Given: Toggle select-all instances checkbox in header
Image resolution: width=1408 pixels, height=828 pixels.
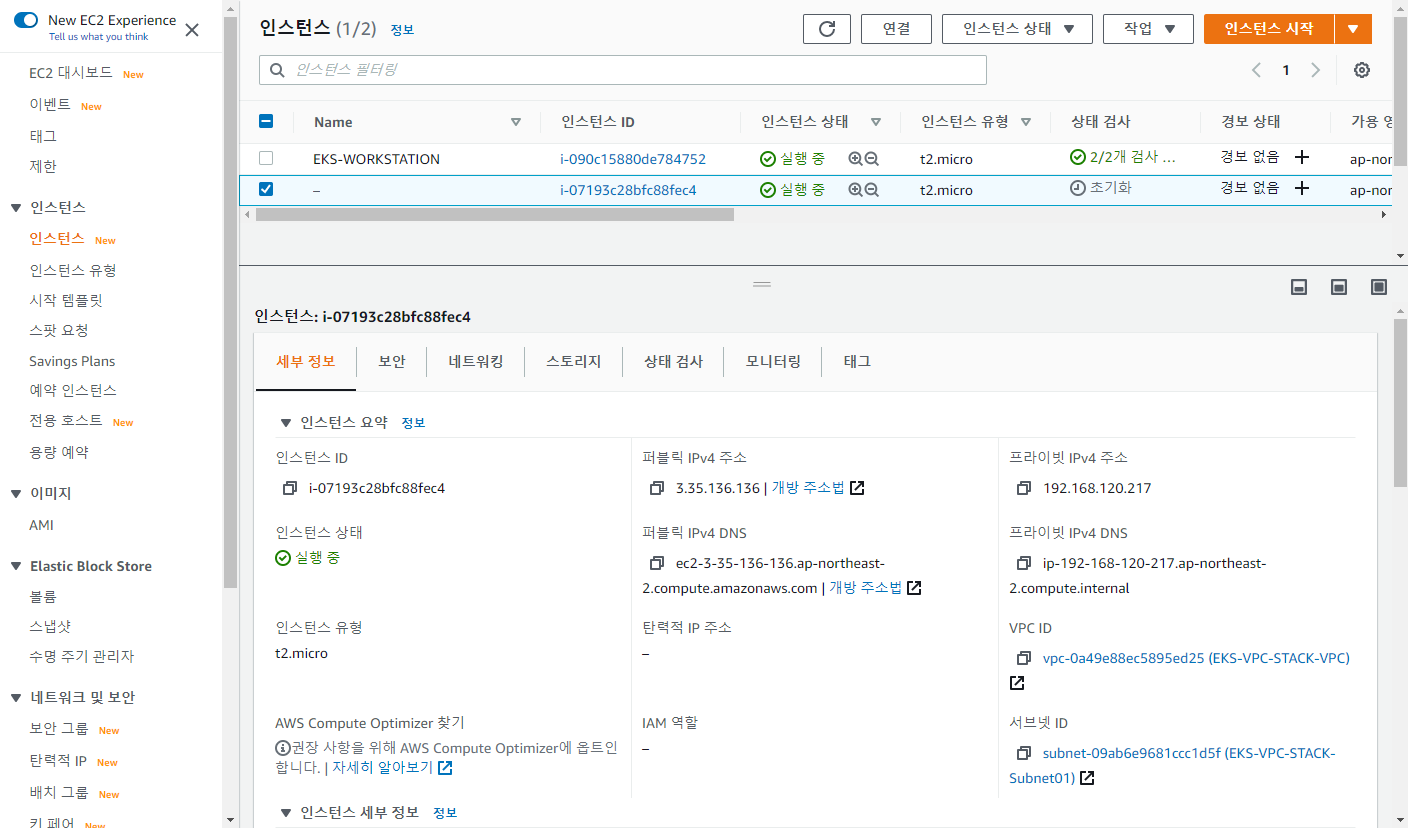Looking at the screenshot, I should (266, 121).
